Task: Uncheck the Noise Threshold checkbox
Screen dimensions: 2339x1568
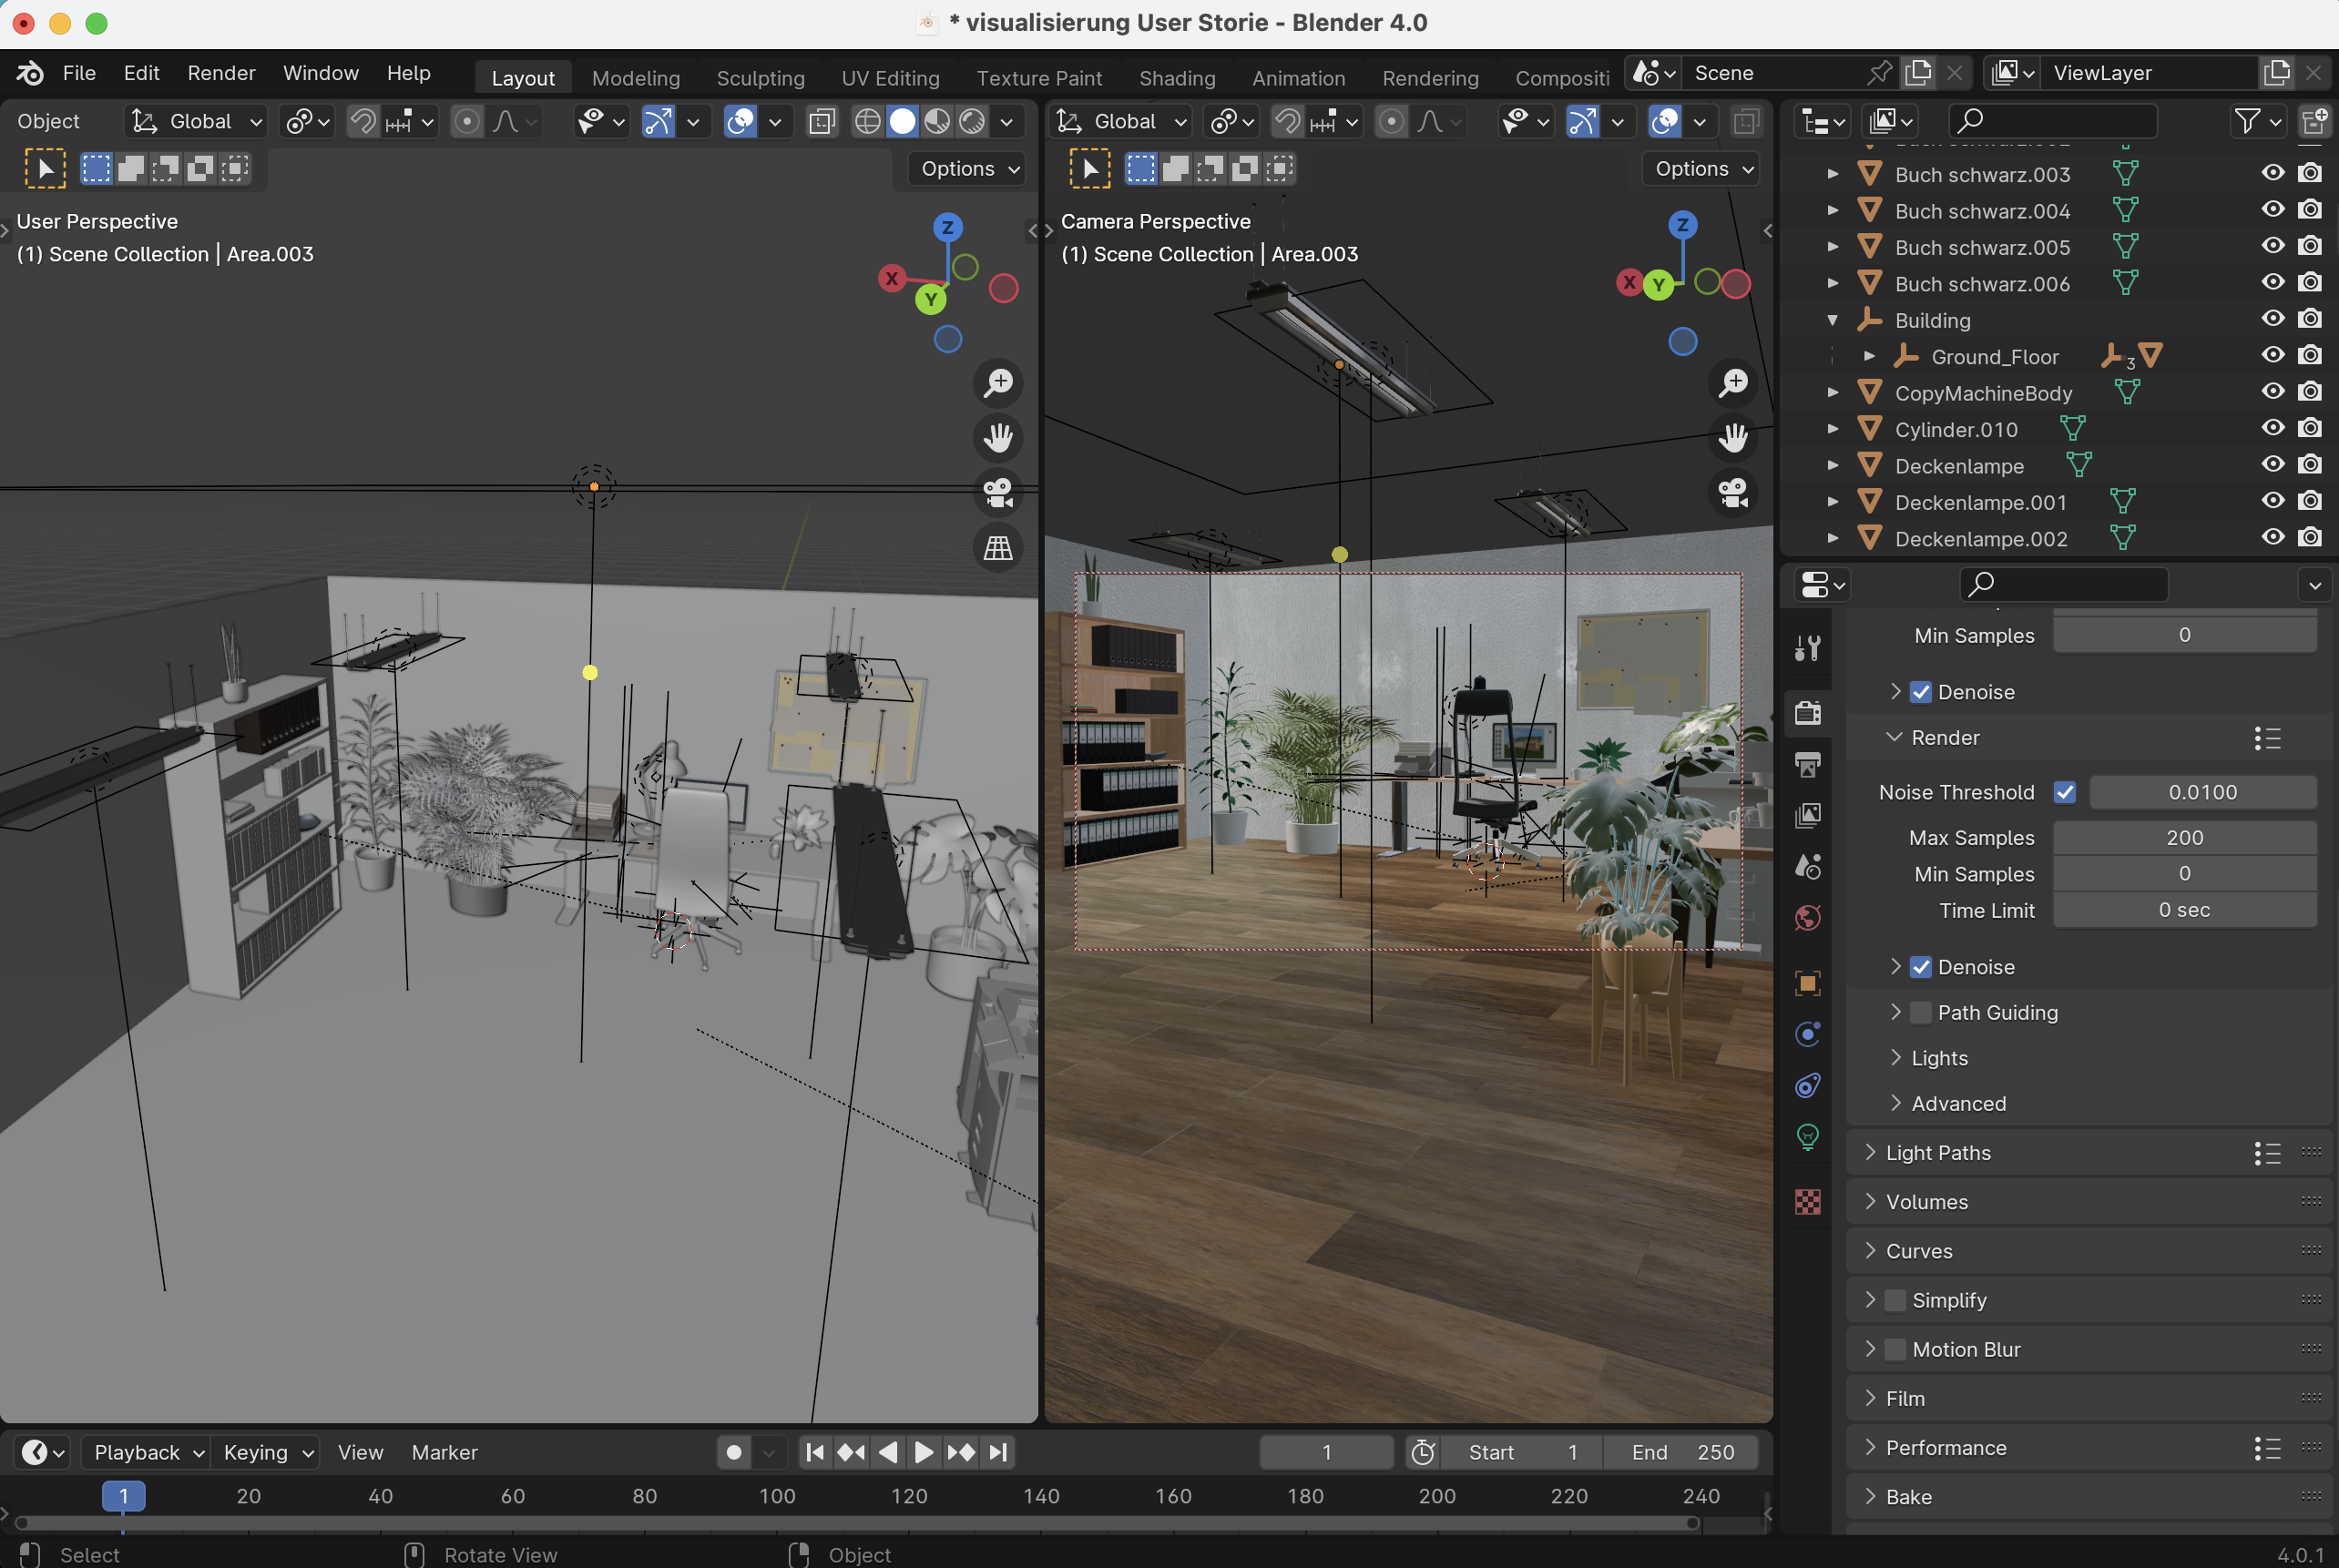Action: point(2064,792)
